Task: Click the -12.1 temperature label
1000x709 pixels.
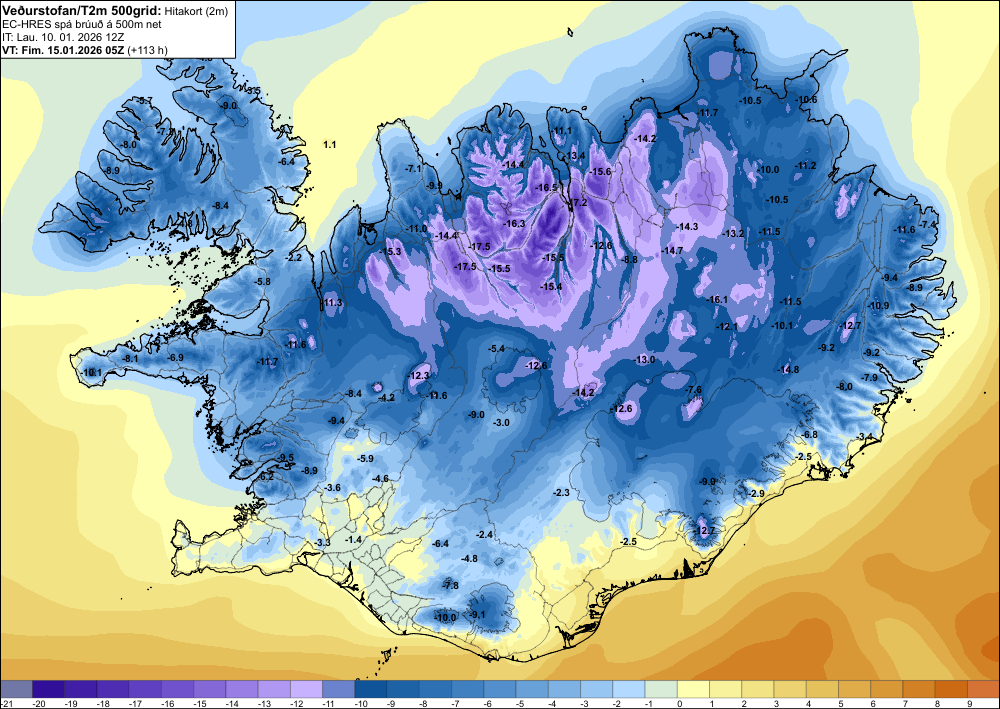Action: coord(726,326)
